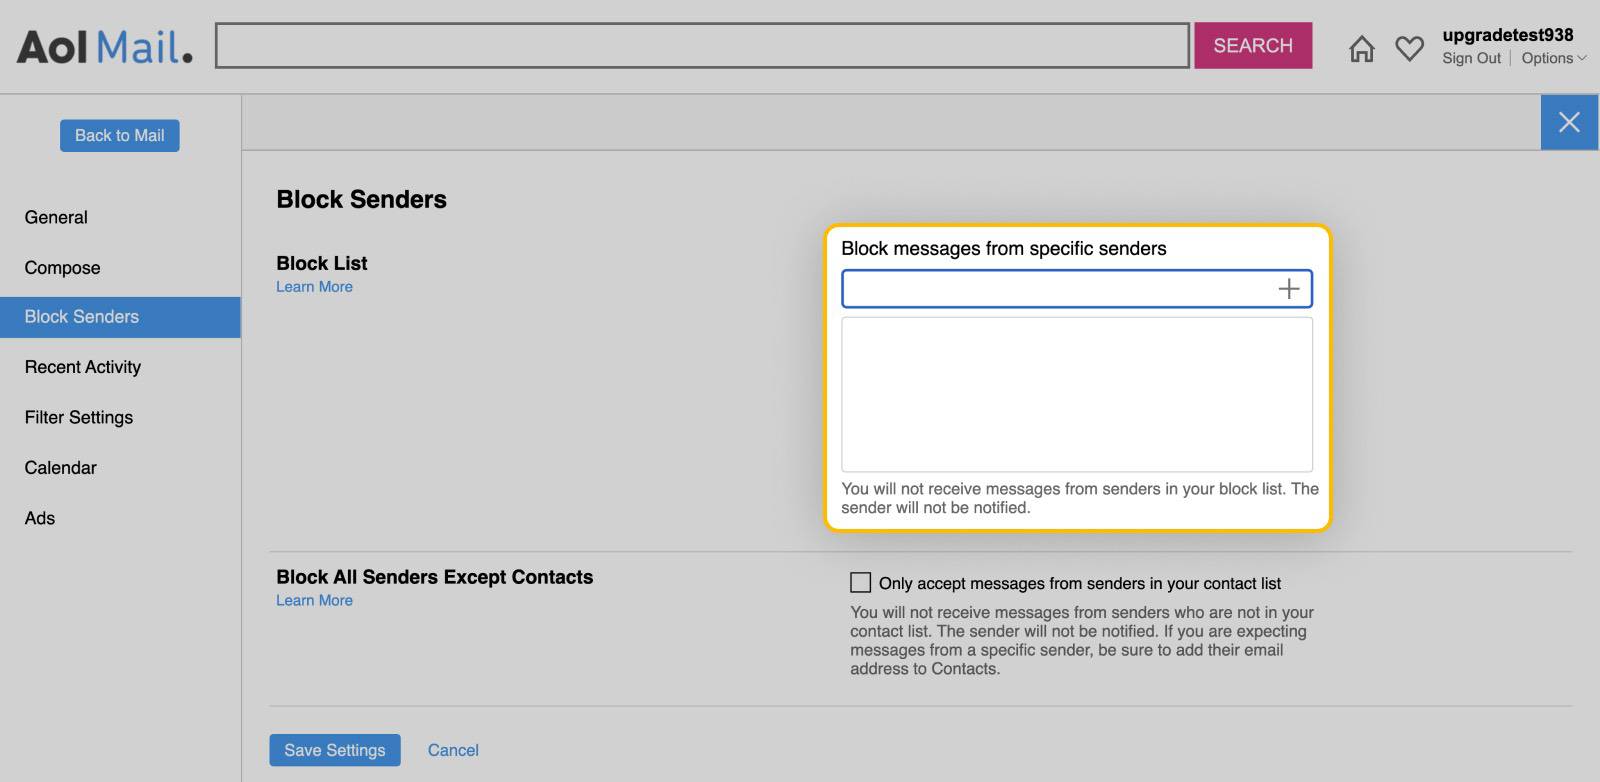The image size is (1600, 782).
Task: Click the AOL Mail logo
Action: (104, 46)
